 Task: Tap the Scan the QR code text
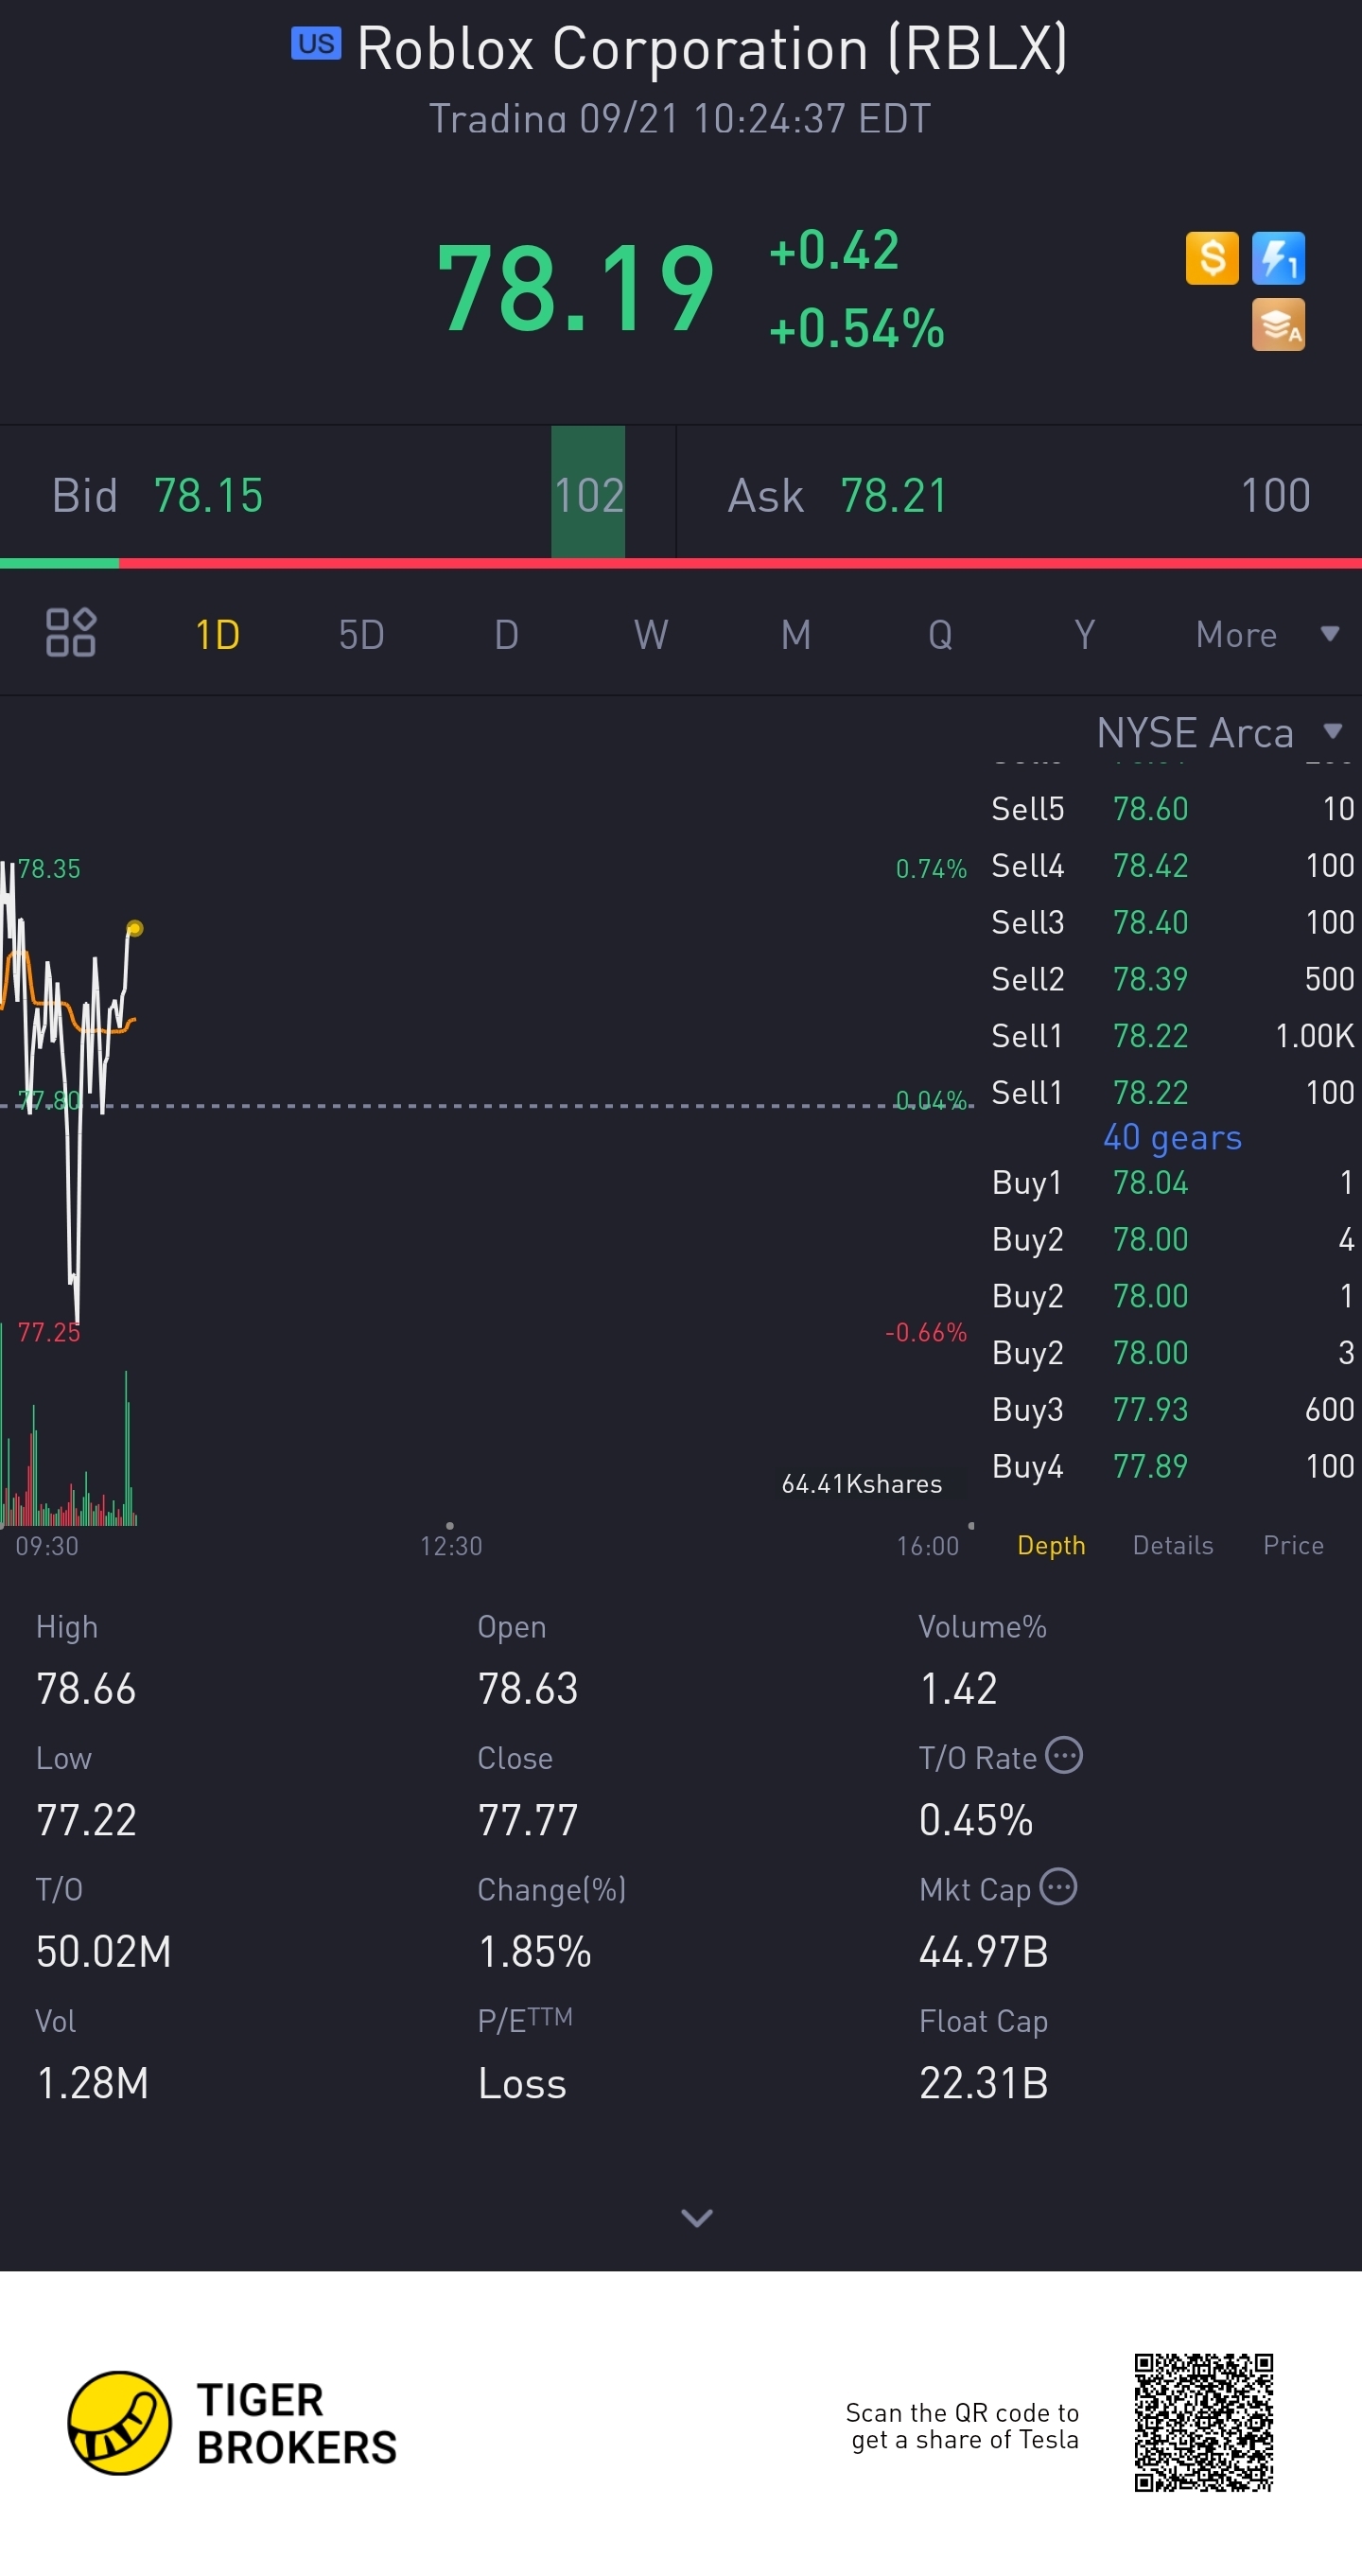coord(963,2426)
